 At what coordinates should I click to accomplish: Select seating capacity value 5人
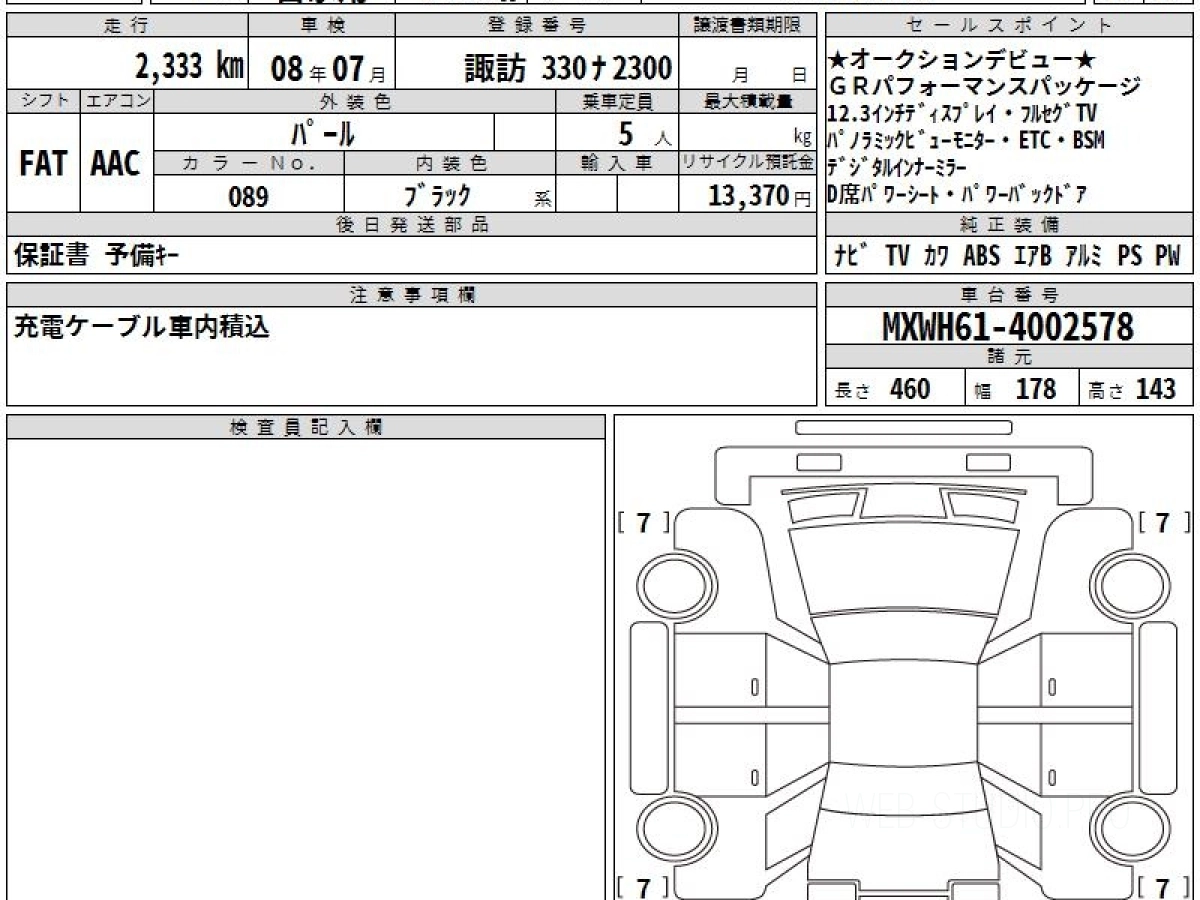pos(643,133)
